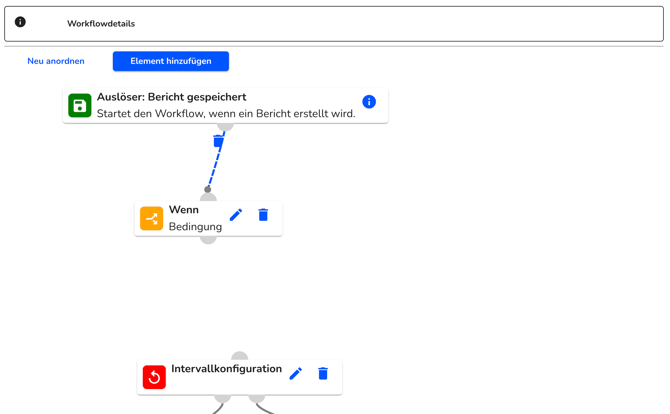The height and width of the screenshot is (414, 670).
Task: Click the right output handle below Intervallkonfiguration
Action: 256,399
